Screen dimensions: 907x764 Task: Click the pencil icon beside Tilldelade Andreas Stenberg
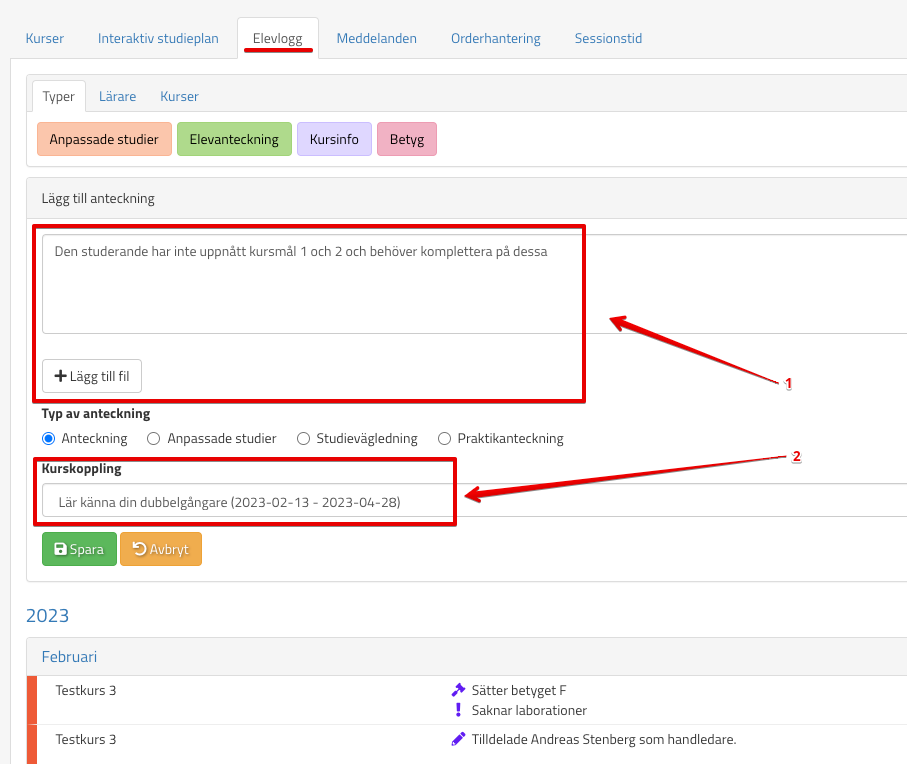point(459,739)
